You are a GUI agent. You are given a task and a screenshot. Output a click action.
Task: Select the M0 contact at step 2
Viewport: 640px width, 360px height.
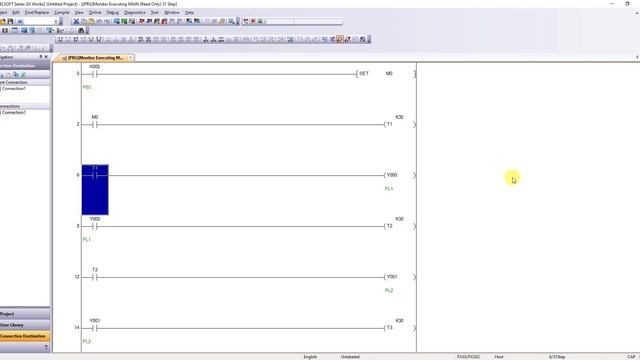[x=95, y=124]
